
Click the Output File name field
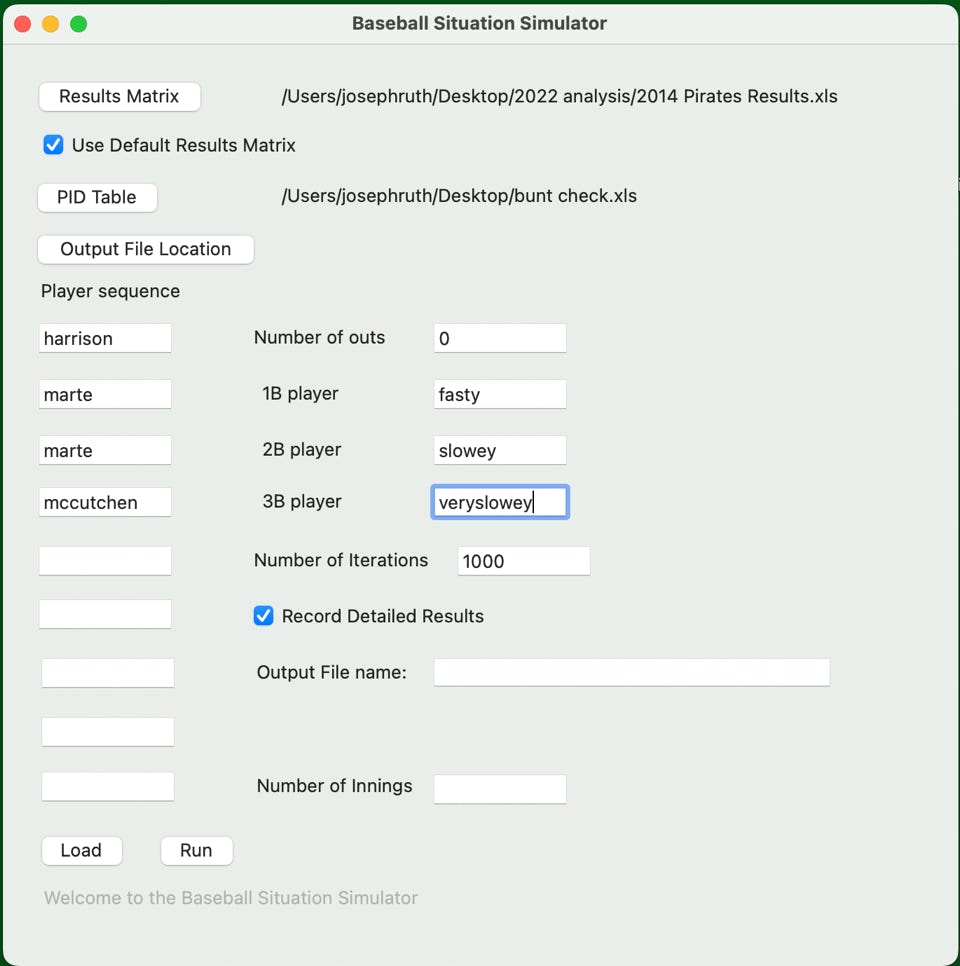[x=632, y=672]
